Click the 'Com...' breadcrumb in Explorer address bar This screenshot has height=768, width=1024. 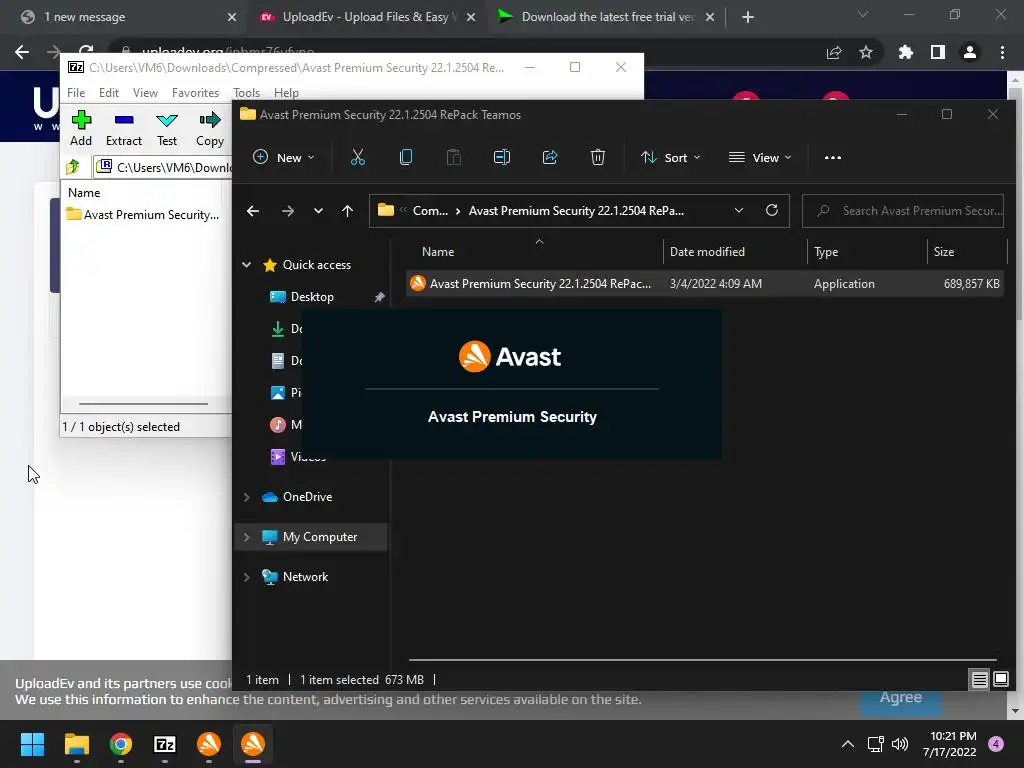click(x=430, y=210)
